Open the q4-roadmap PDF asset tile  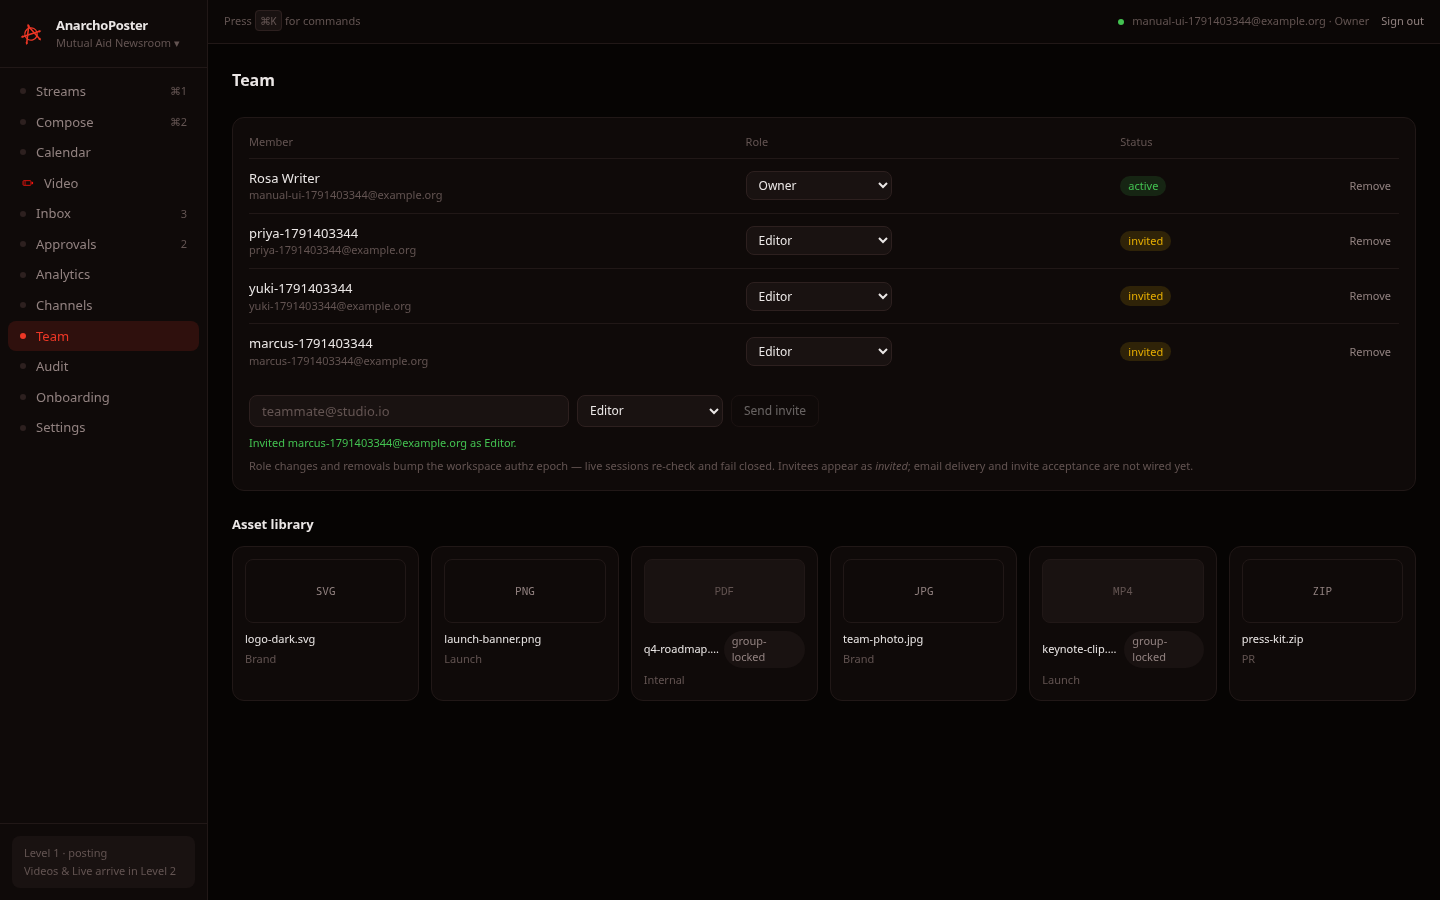click(x=724, y=623)
